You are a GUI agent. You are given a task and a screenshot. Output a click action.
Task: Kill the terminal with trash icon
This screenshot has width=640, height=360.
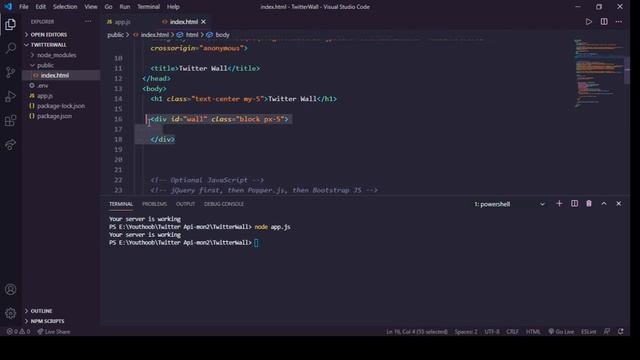(589, 204)
